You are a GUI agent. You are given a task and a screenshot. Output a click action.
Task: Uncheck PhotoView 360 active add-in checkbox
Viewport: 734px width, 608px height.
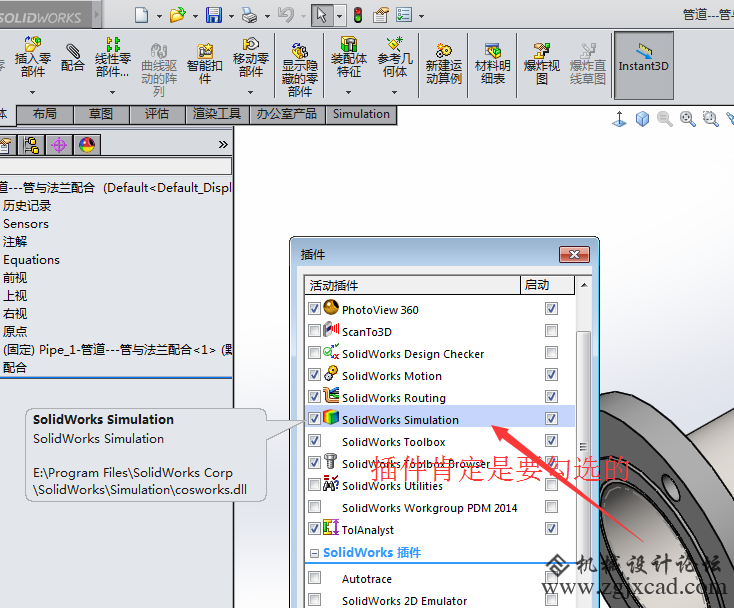(x=314, y=308)
